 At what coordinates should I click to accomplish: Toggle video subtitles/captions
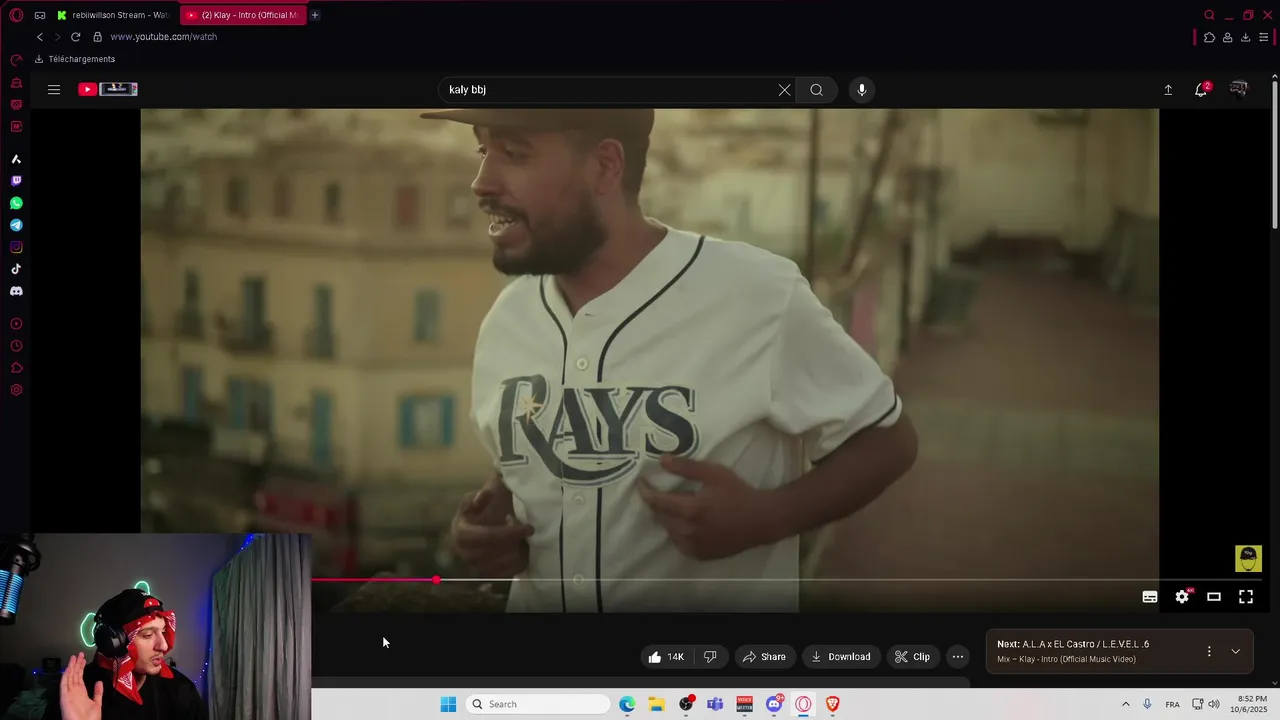point(1150,597)
